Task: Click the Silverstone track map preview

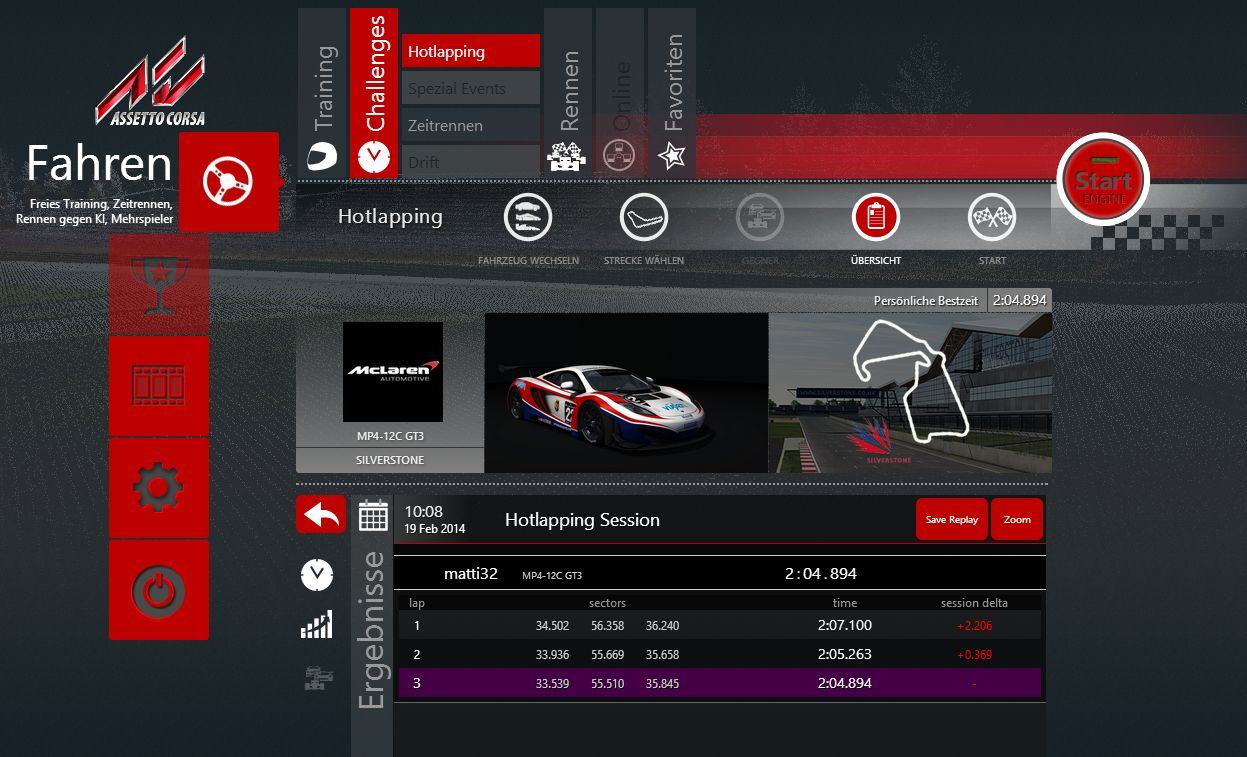Action: tap(910, 392)
